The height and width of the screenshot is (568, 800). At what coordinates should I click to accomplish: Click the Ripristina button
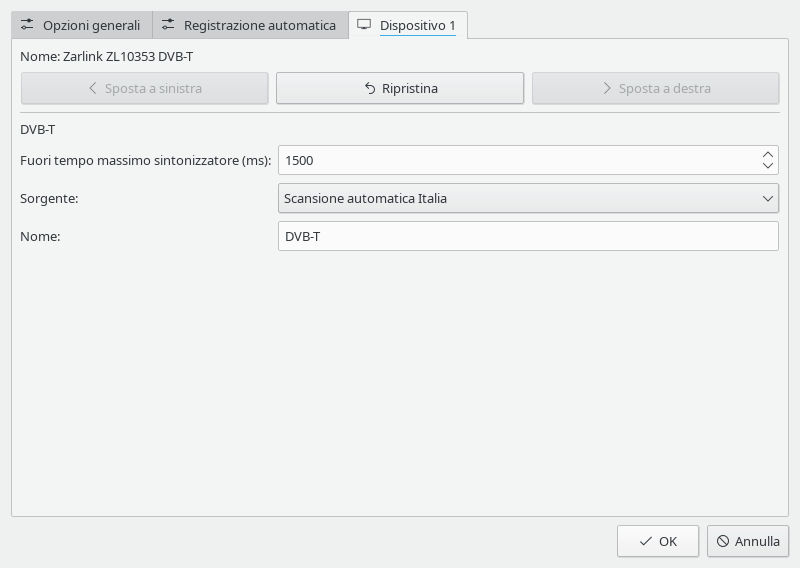click(400, 88)
